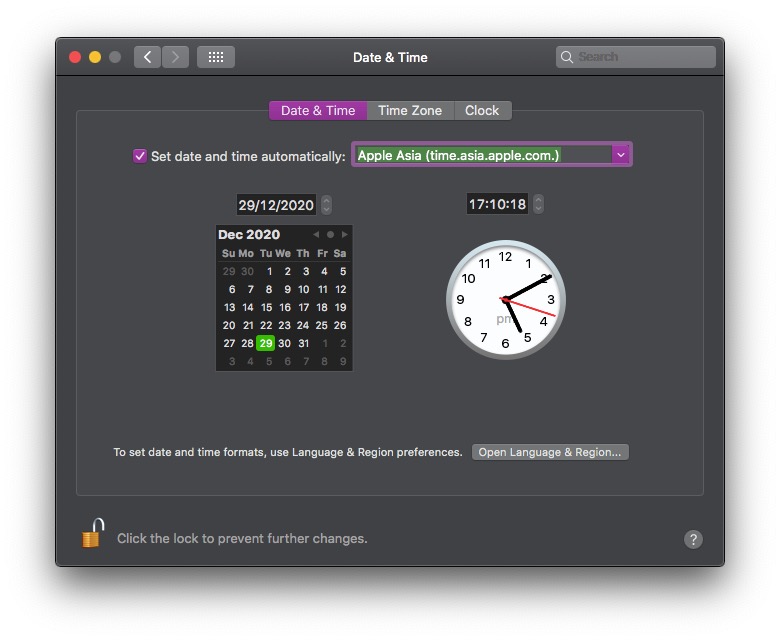
Task: Select December 21 in calendar
Action: 248,325
